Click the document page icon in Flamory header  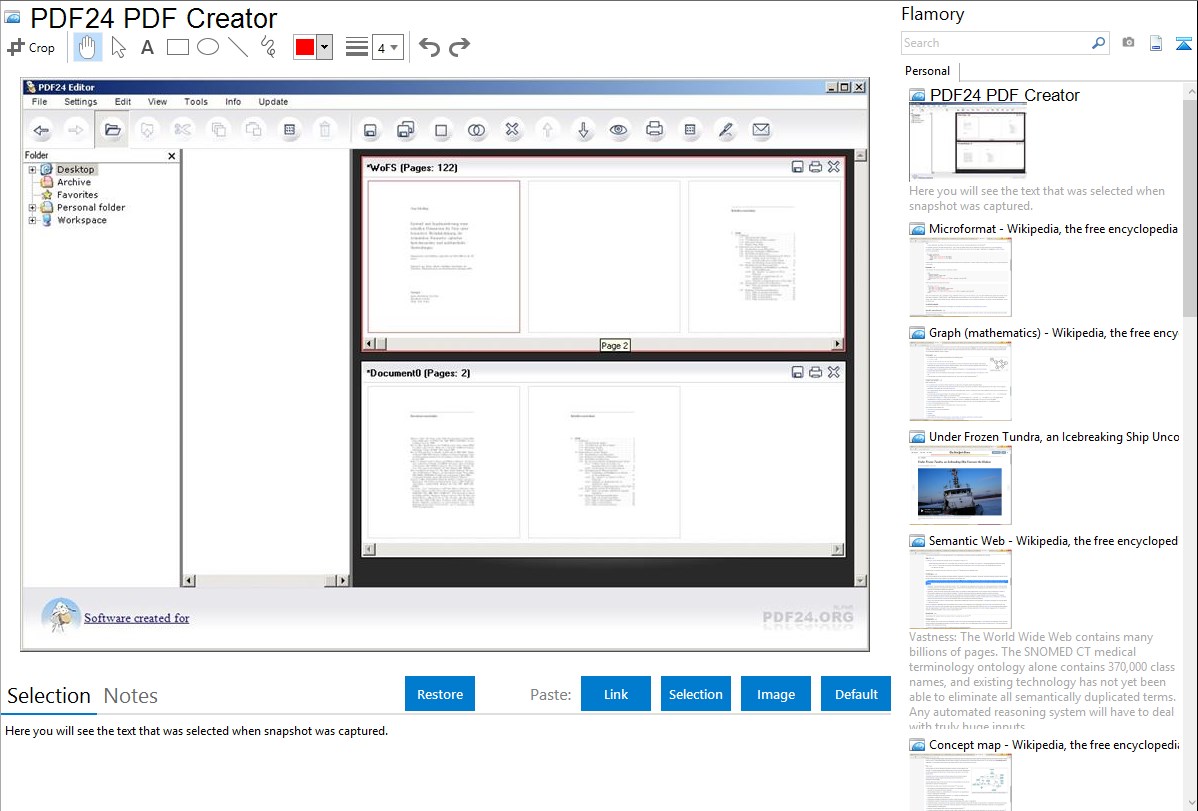(x=1156, y=43)
